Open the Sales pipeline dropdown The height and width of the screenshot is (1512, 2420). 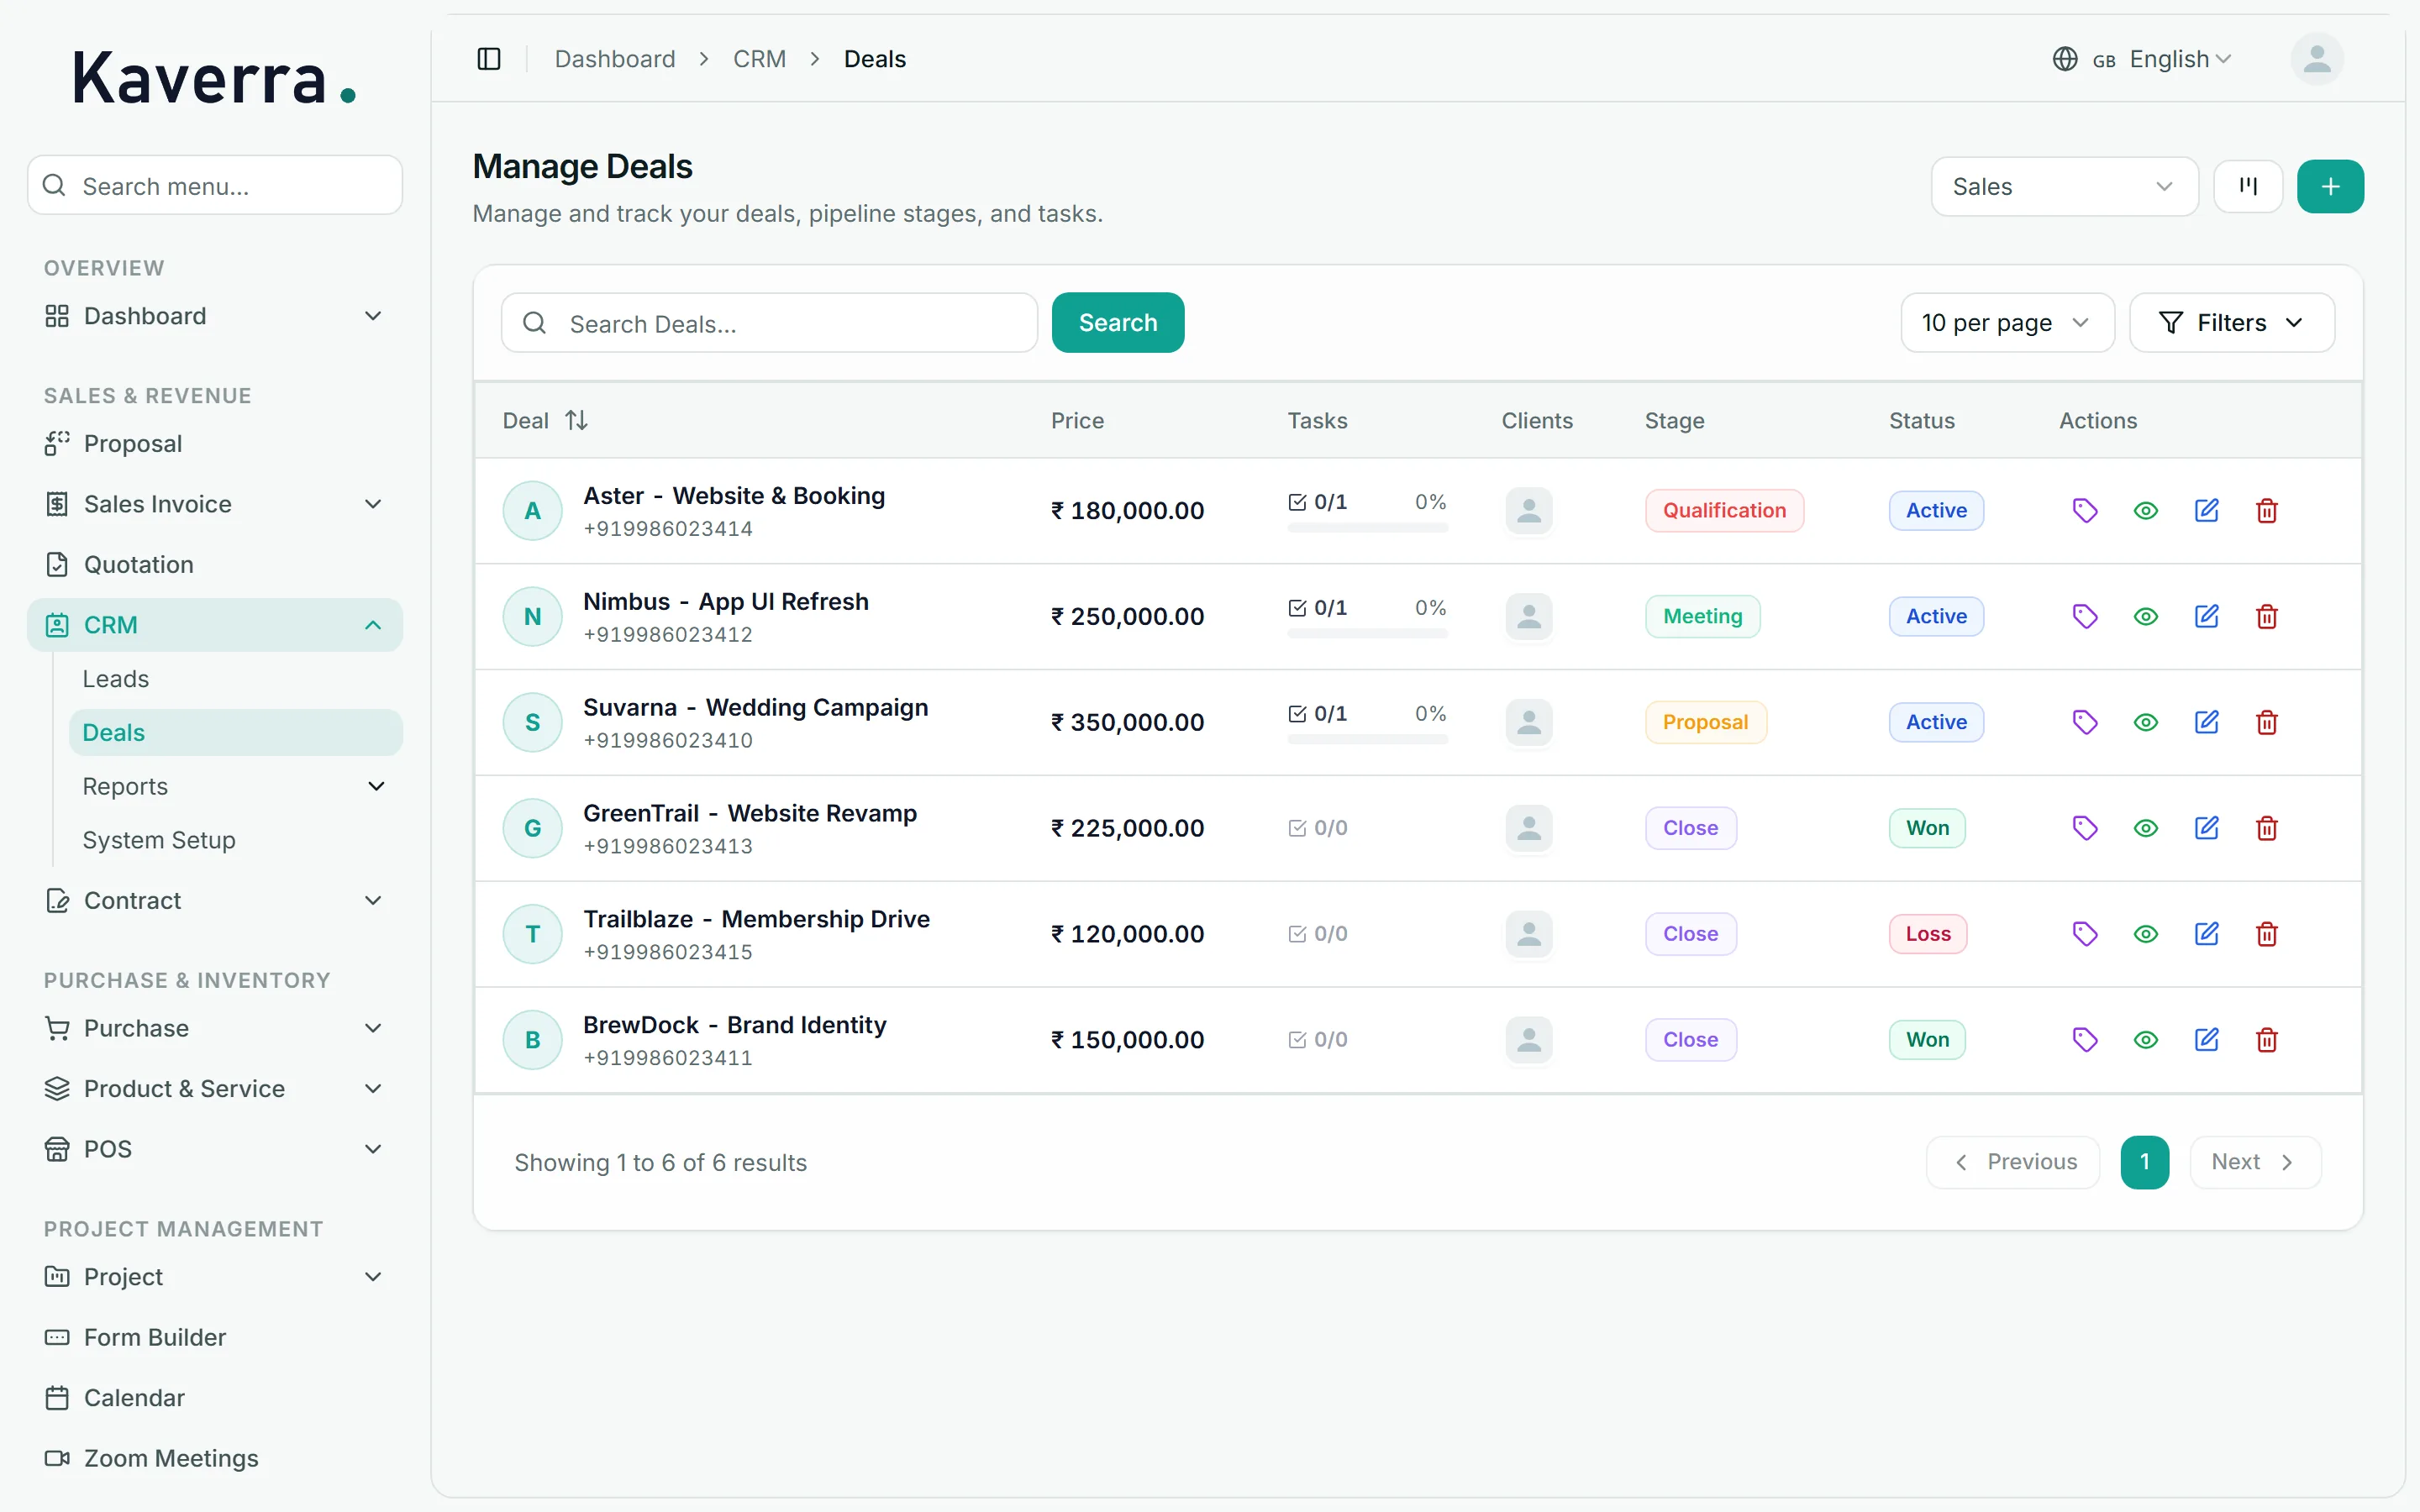pos(2064,186)
